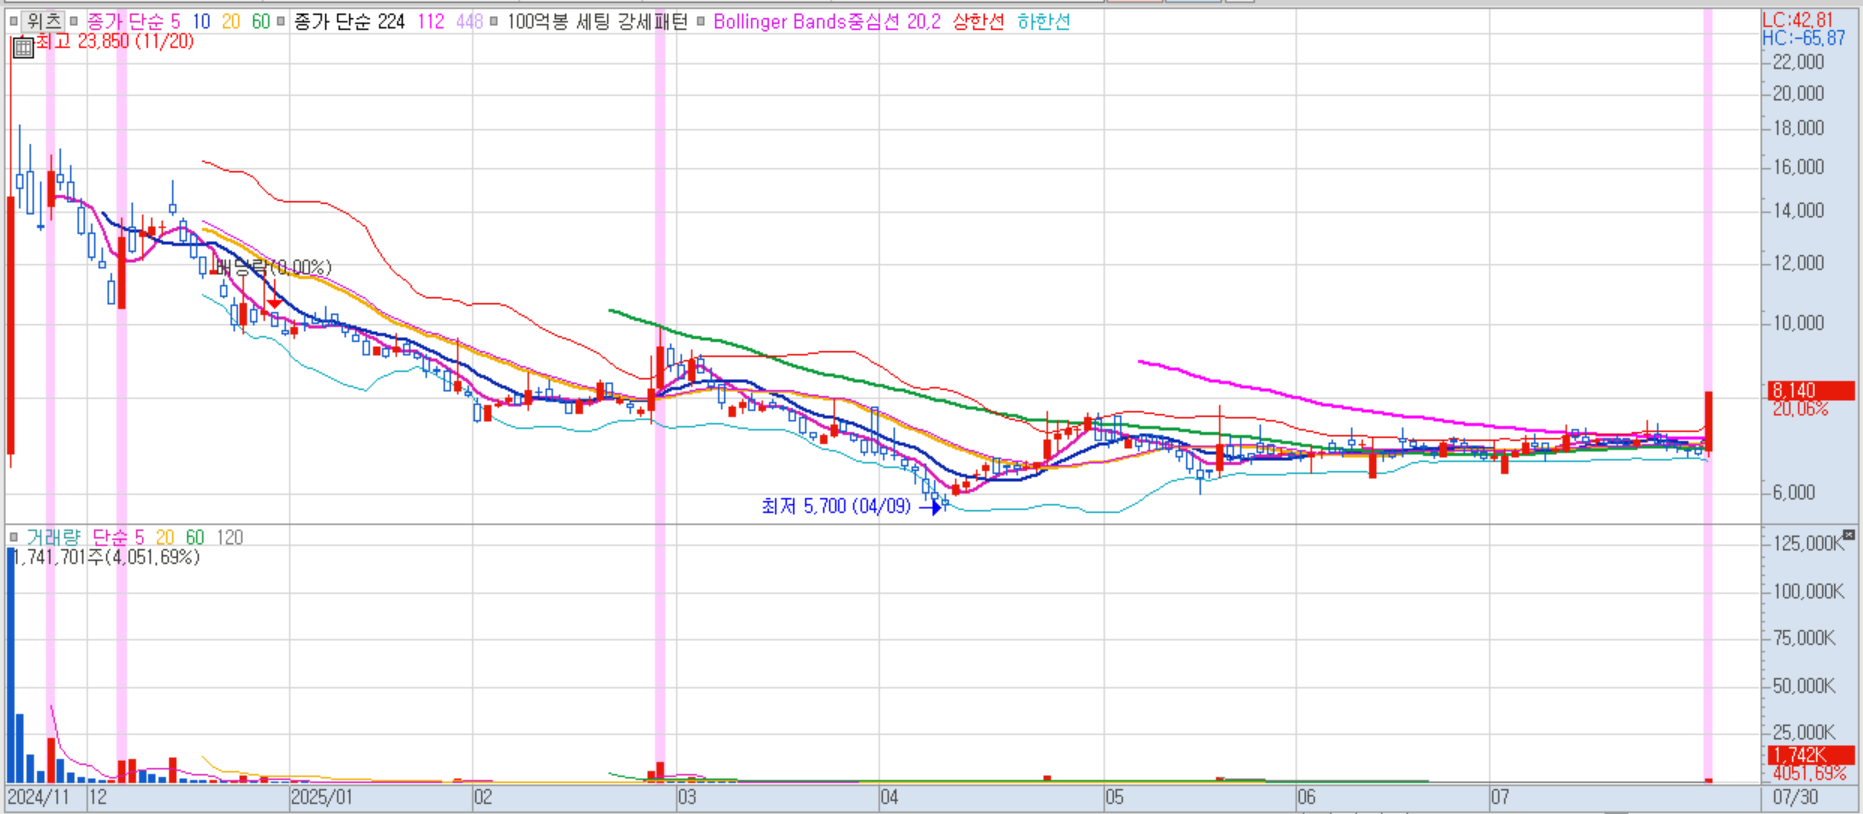Click the 2024/11 date axis label

tap(38, 797)
